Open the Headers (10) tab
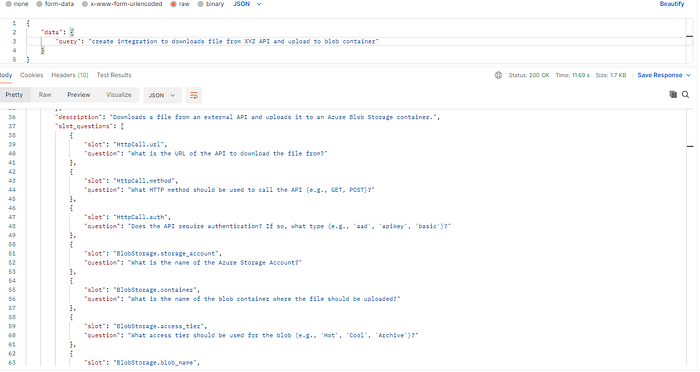 coord(70,75)
